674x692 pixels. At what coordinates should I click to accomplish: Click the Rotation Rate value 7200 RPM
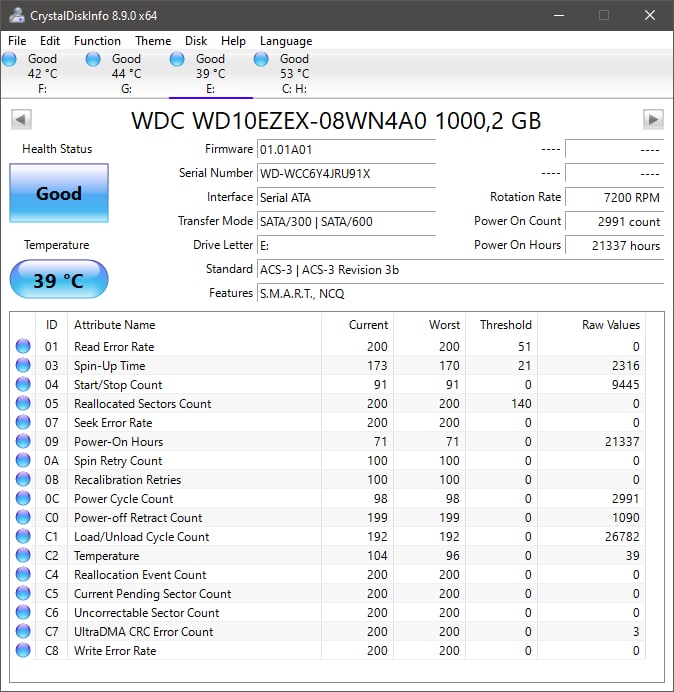coord(614,197)
